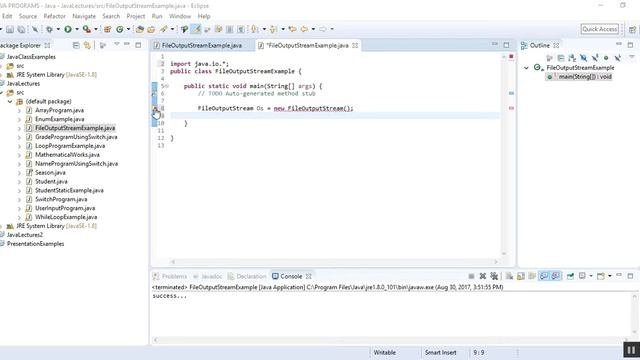The height and width of the screenshot is (360, 640).
Task: Start debugging with the Debug bug icon
Action: pyautogui.click(x=49, y=29)
